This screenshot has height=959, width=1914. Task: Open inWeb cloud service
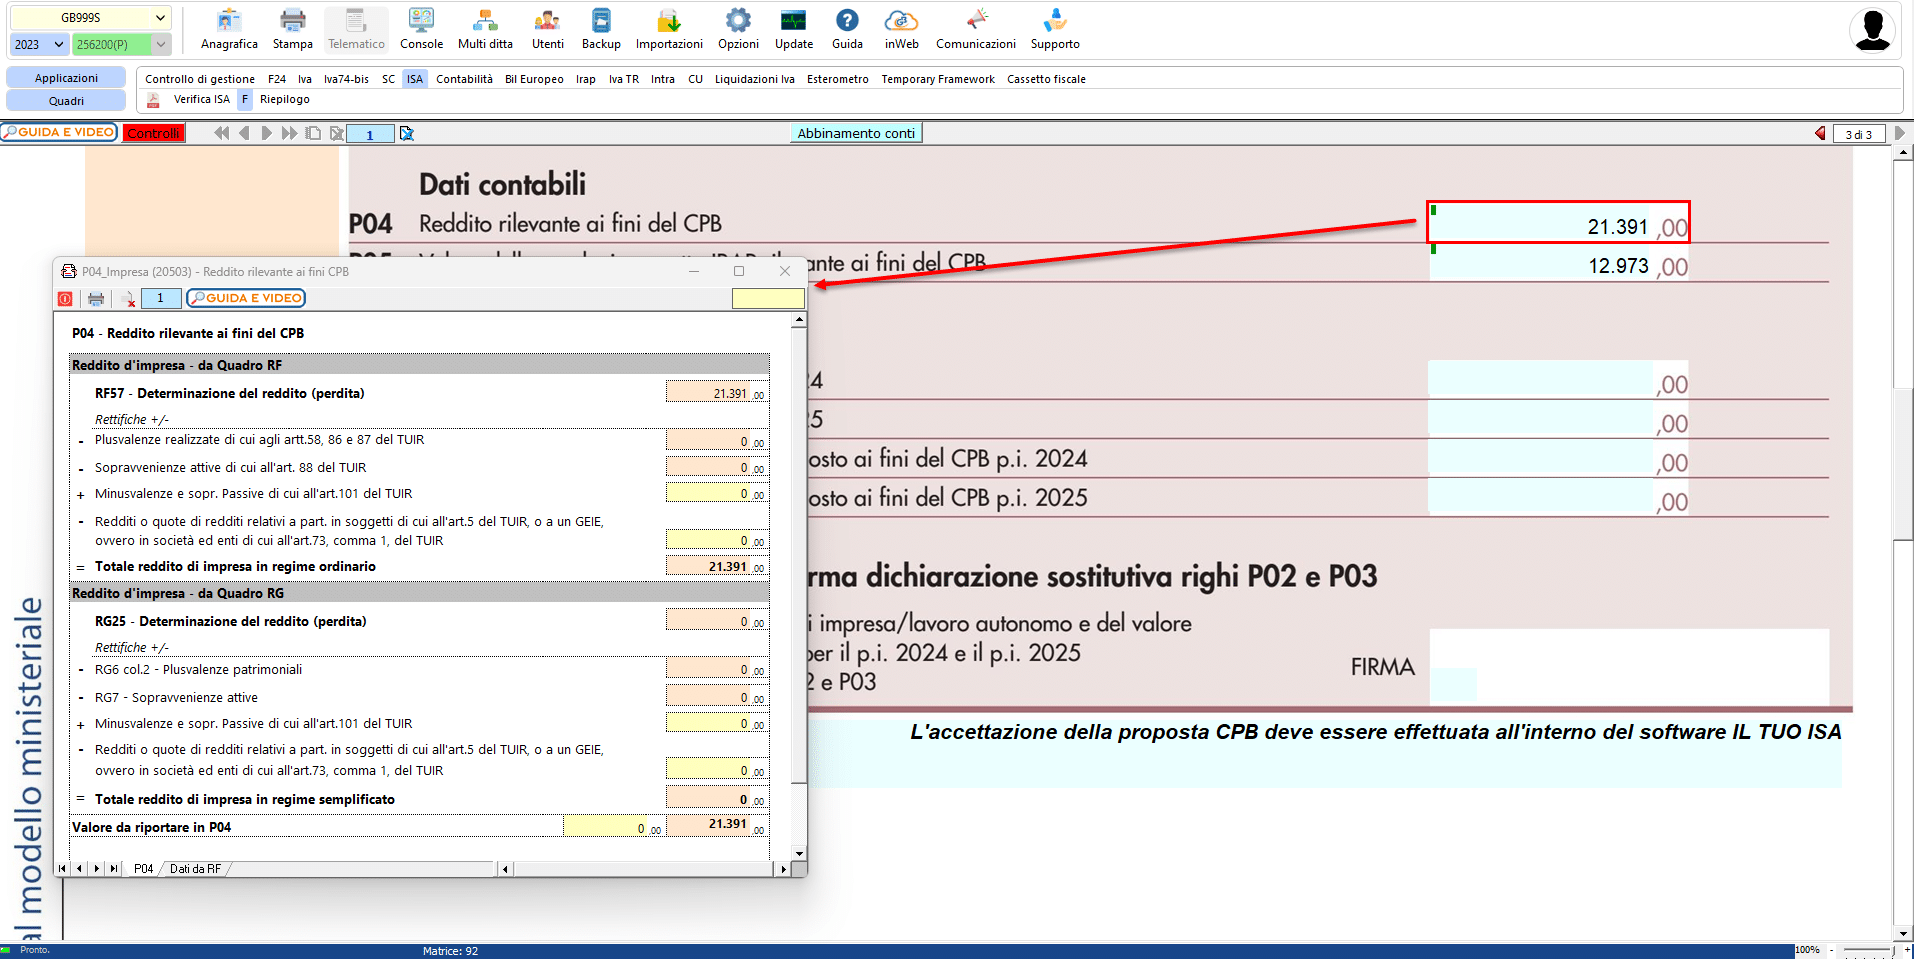click(901, 30)
